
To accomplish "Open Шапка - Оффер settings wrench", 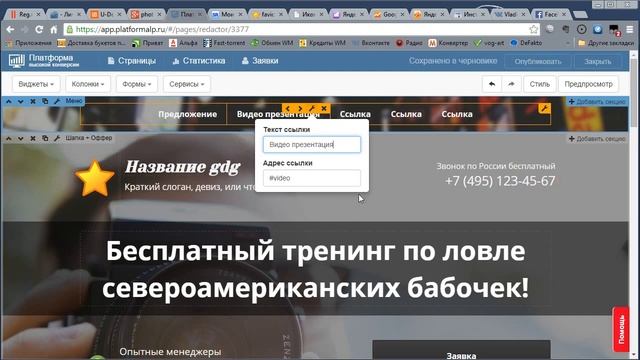I will (x=57, y=138).
